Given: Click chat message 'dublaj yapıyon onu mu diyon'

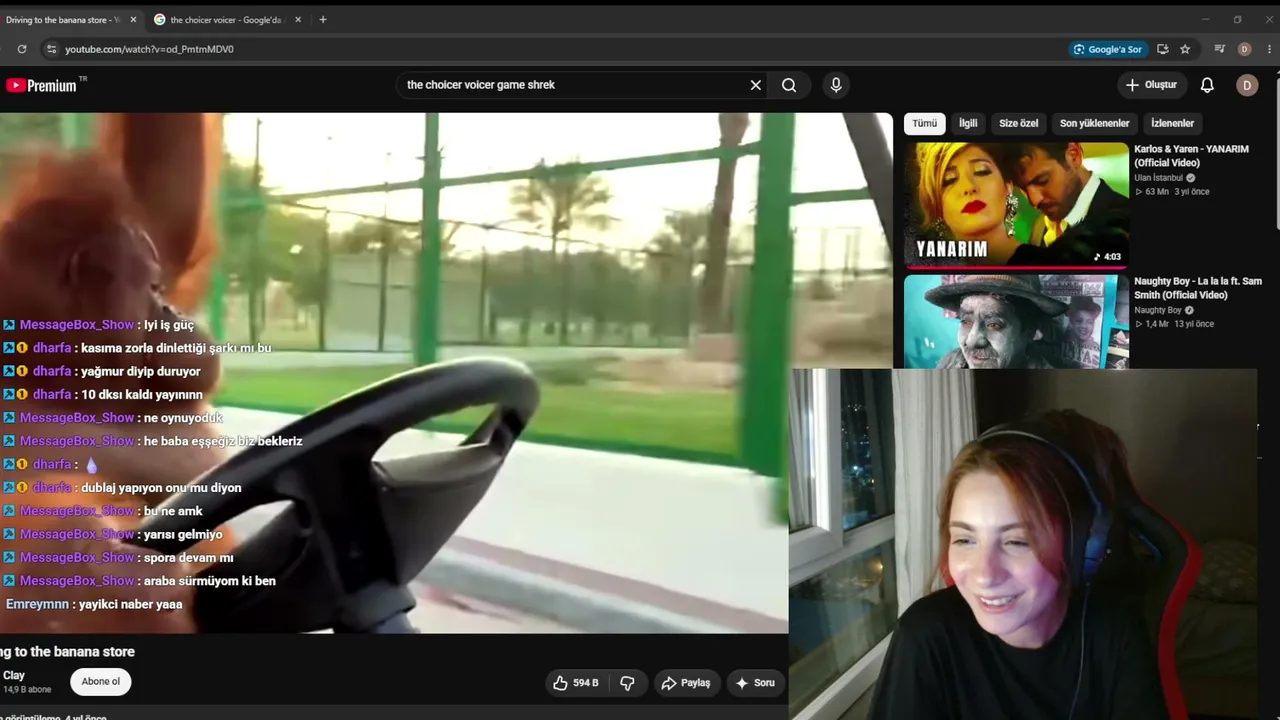Looking at the screenshot, I should coord(161,488).
